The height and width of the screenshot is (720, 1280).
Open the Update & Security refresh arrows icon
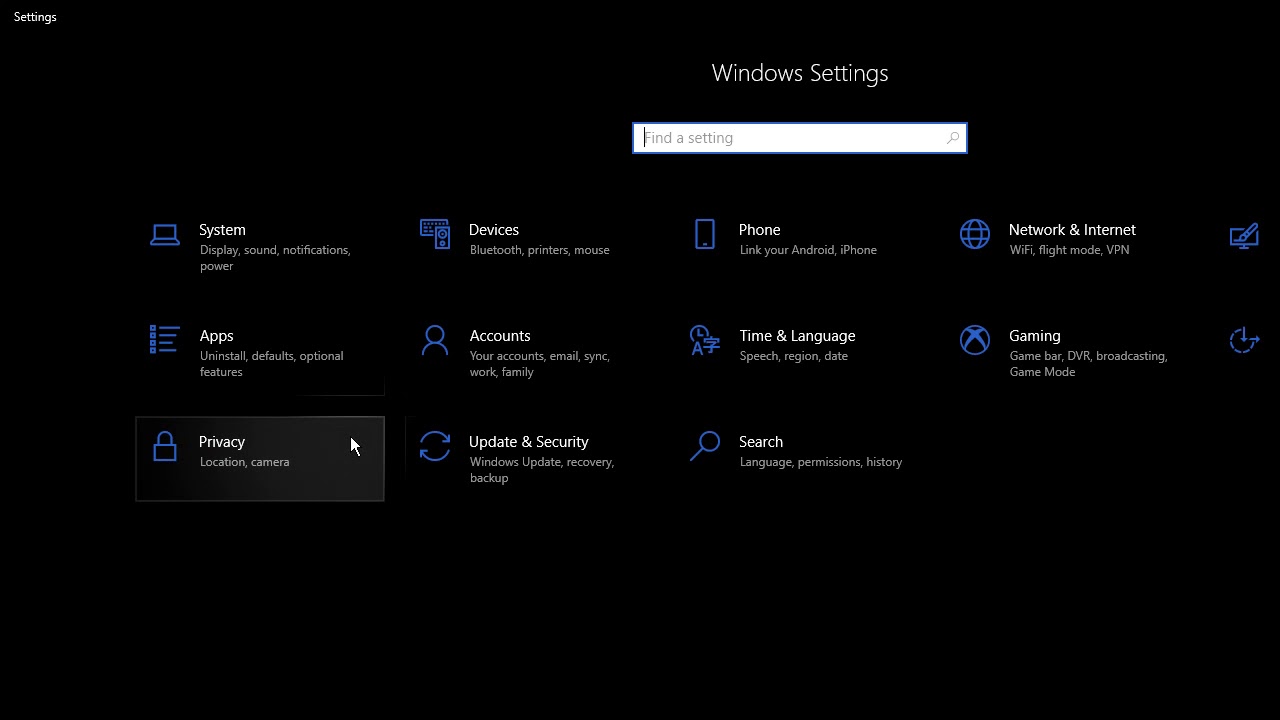[435, 446]
